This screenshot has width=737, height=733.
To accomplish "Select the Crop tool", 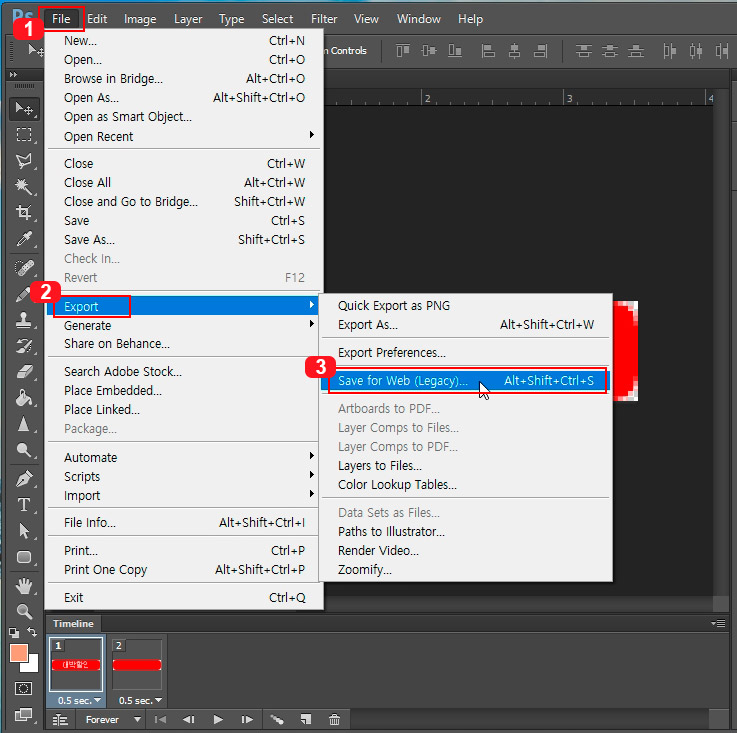I will click(x=24, y=213).
